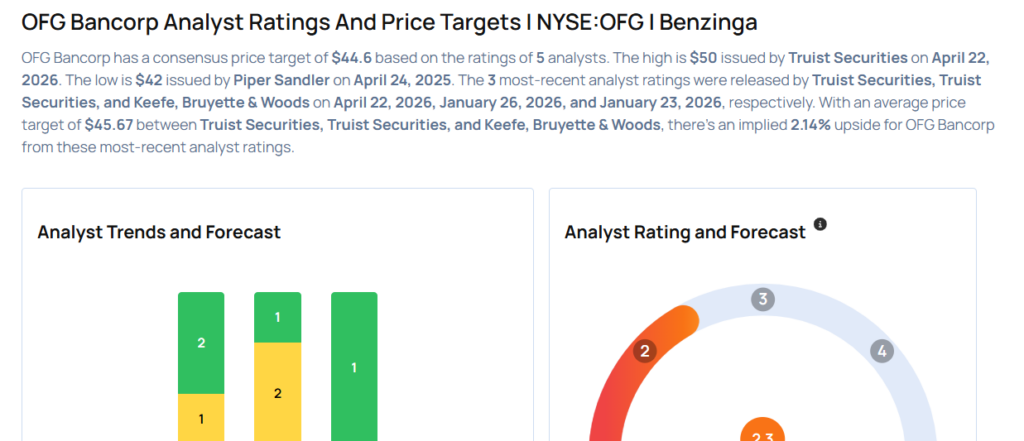Click the yellow segment of the first bar
This screenshot has height=441, width=1024.
tap(201, 417)
